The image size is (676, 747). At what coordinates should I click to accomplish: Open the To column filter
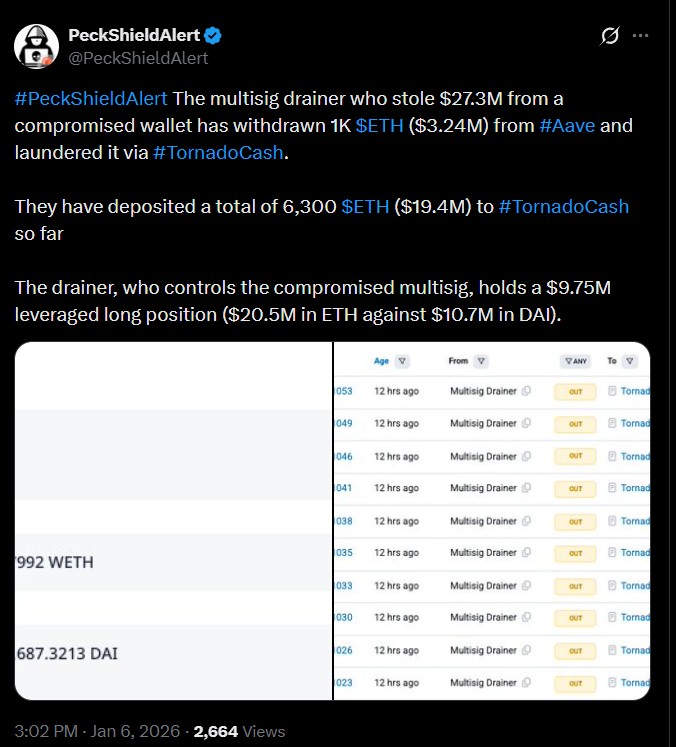click(x=628, y=361)
